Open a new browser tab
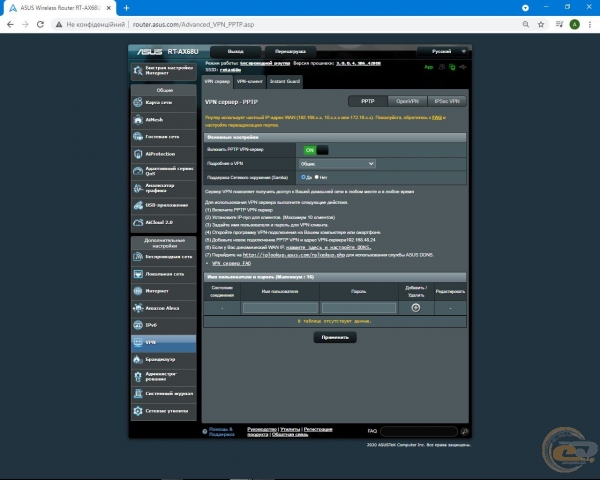The height and width of the screenshot is (480, 600). pos(126,8)
